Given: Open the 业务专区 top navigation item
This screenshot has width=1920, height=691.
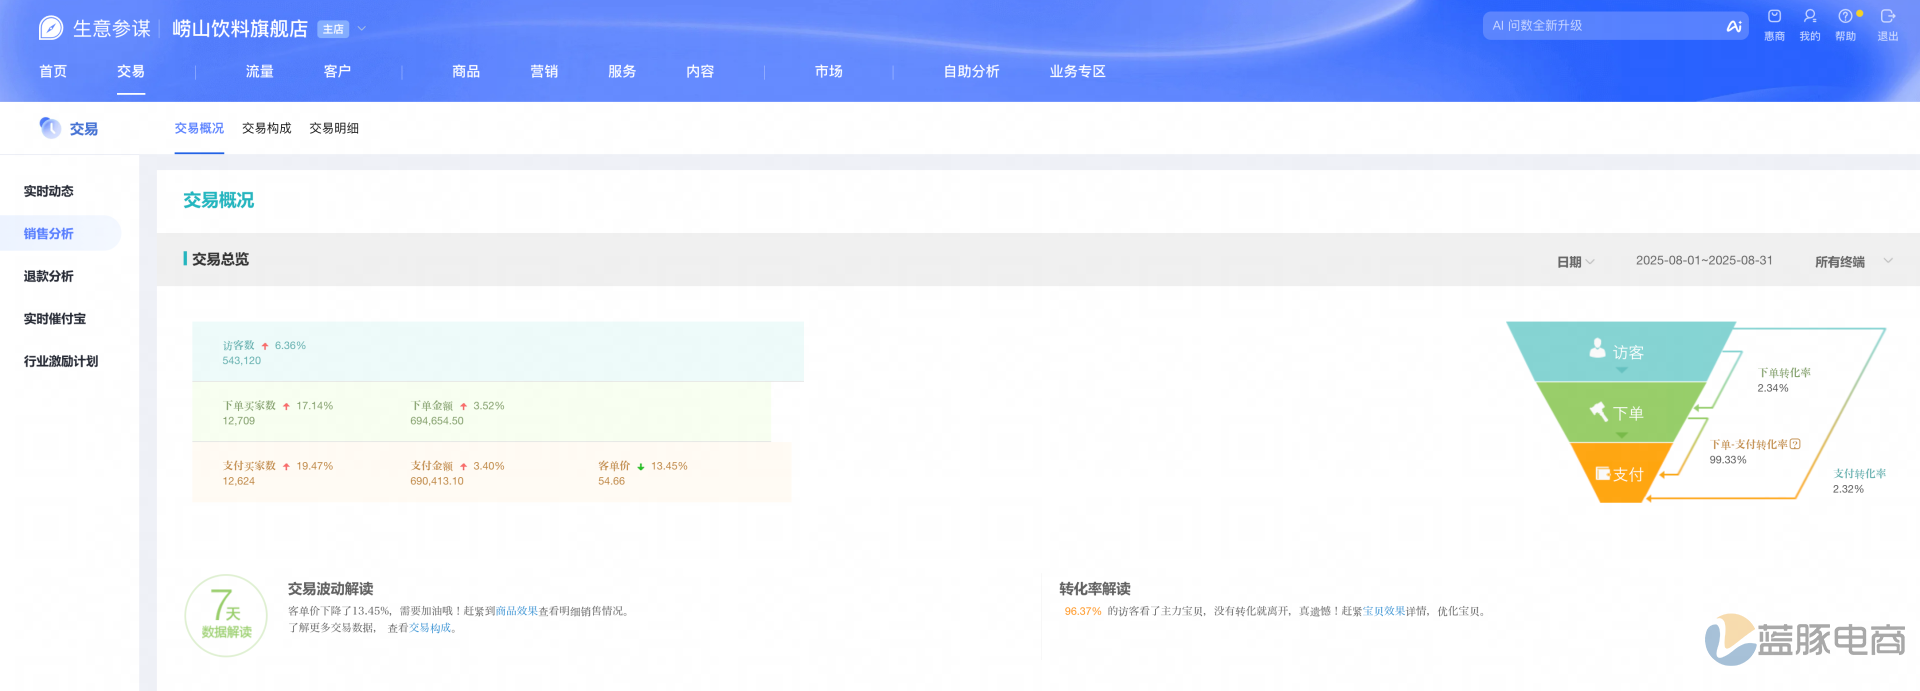Looking at the screenshot, I should (x=1077, y=71).
